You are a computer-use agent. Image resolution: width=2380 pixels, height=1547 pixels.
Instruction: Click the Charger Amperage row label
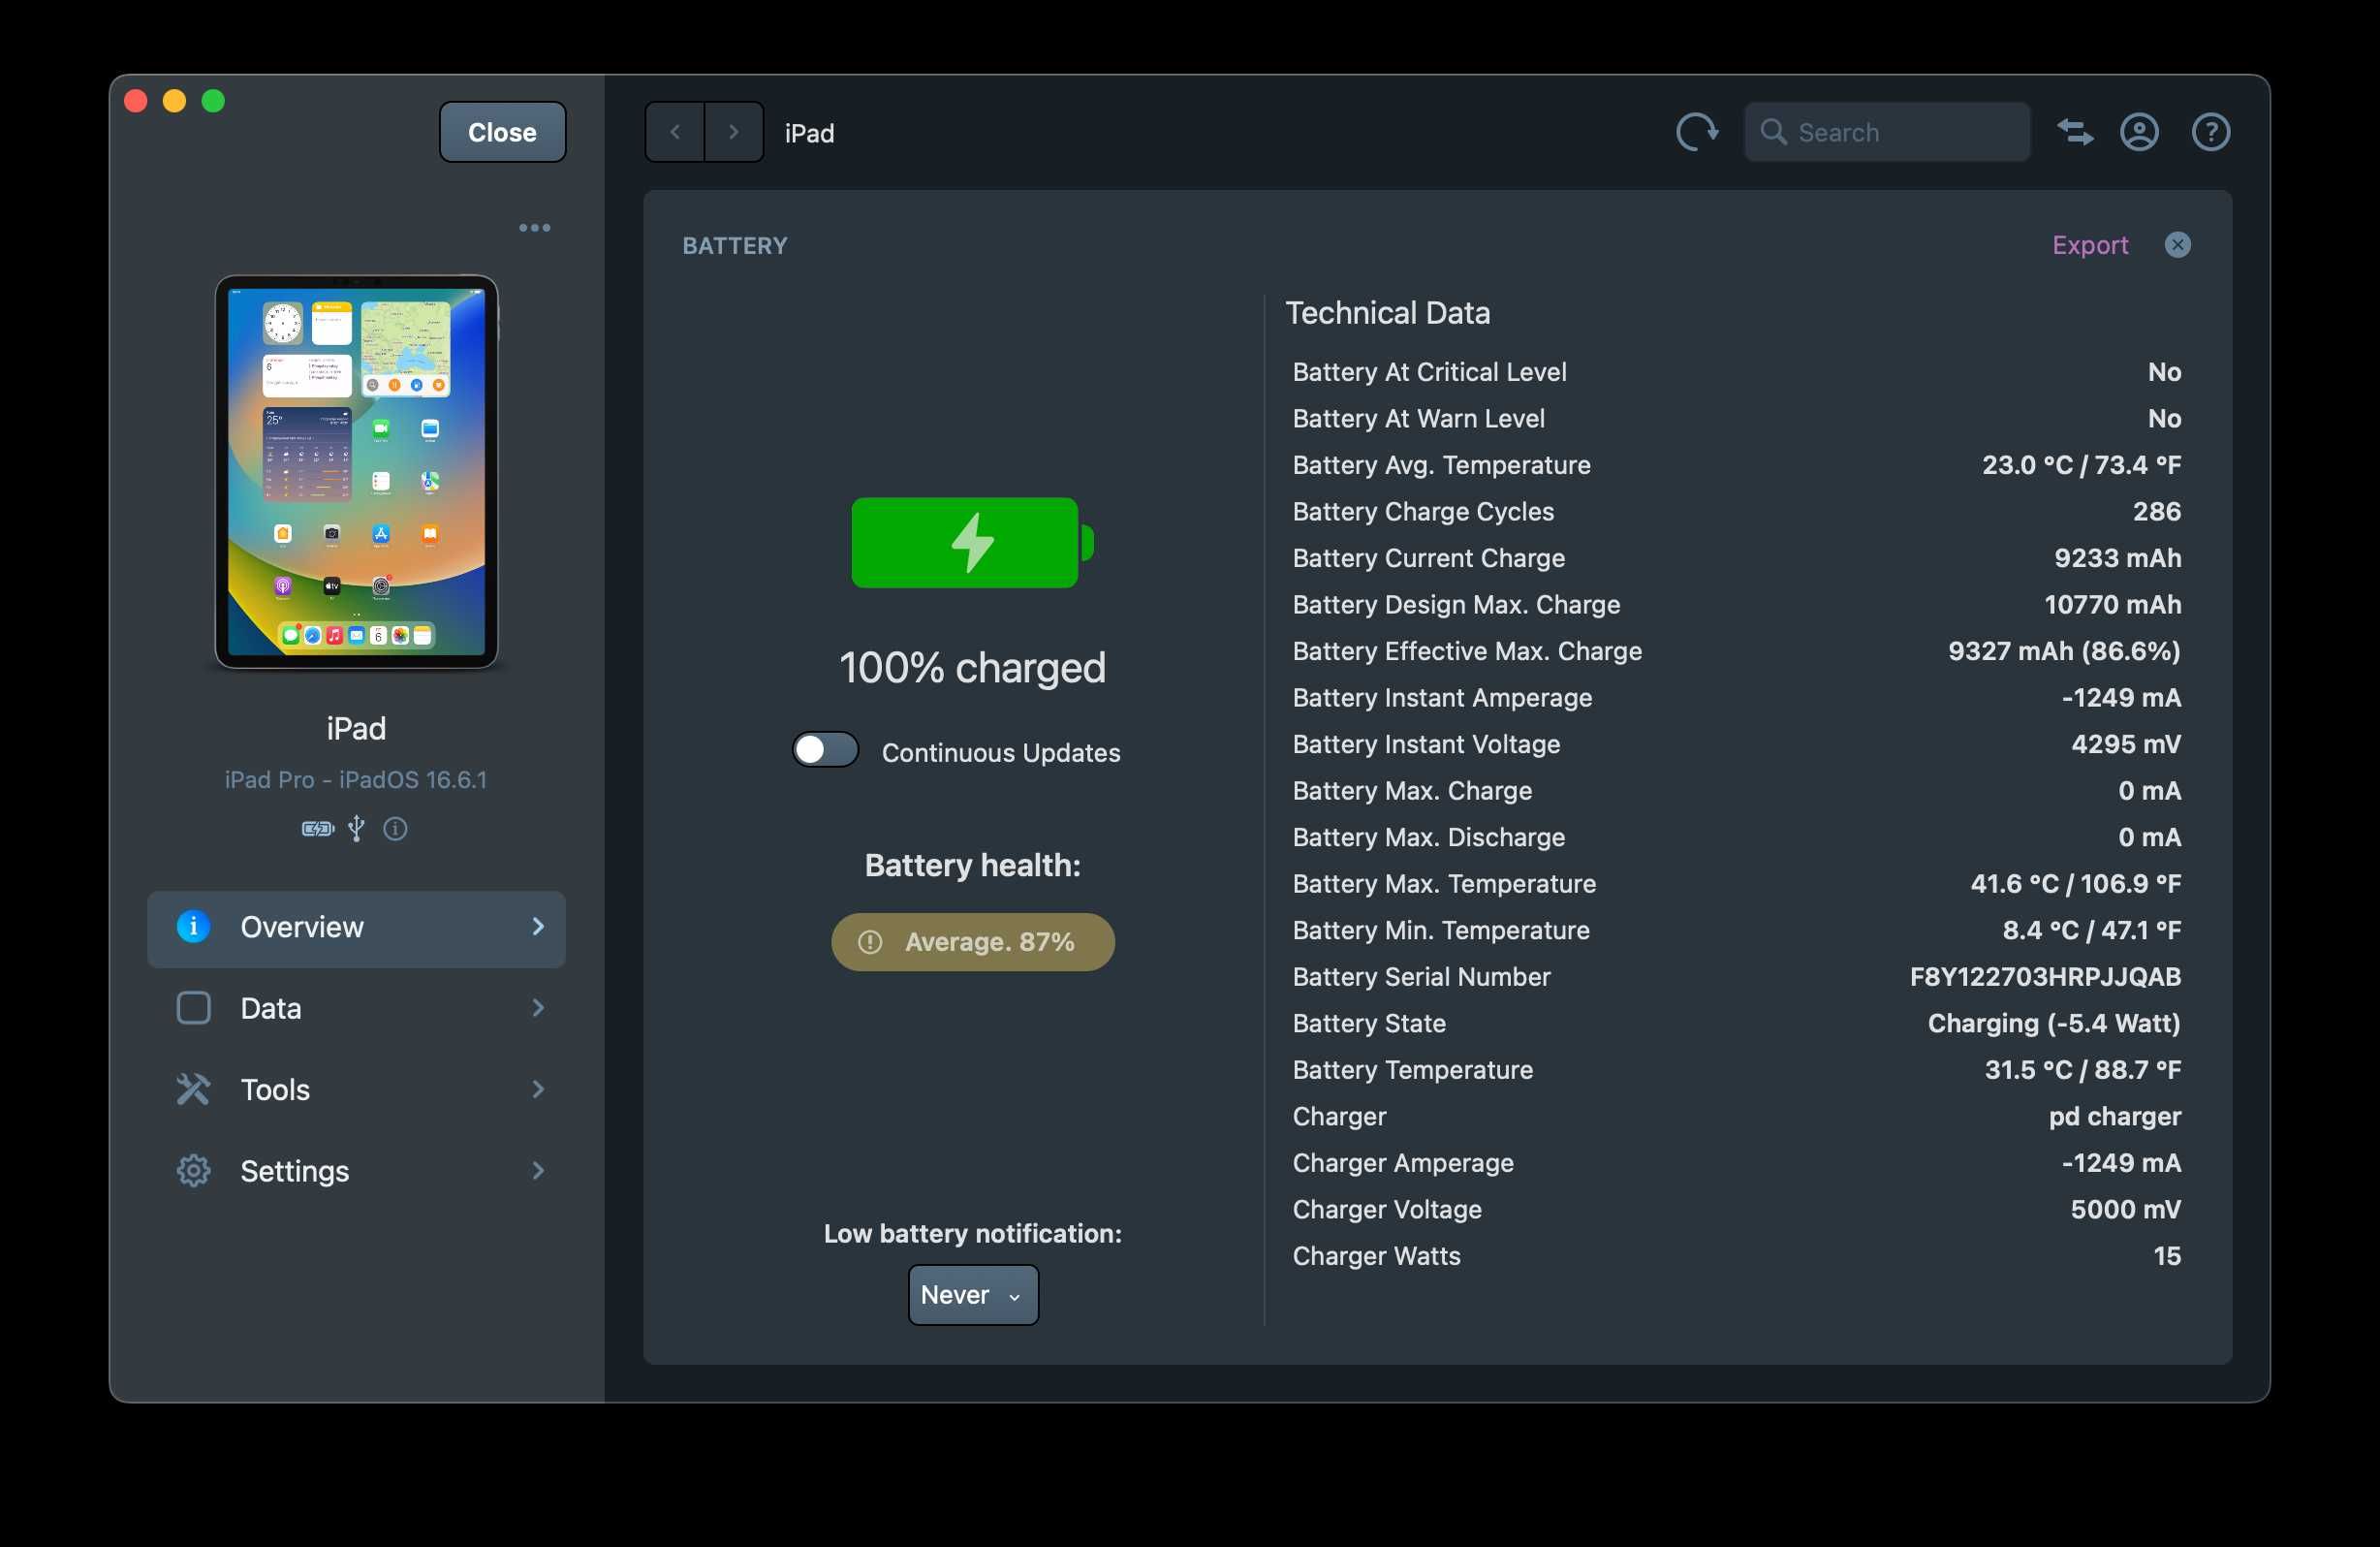(x=1403, y=1163)
